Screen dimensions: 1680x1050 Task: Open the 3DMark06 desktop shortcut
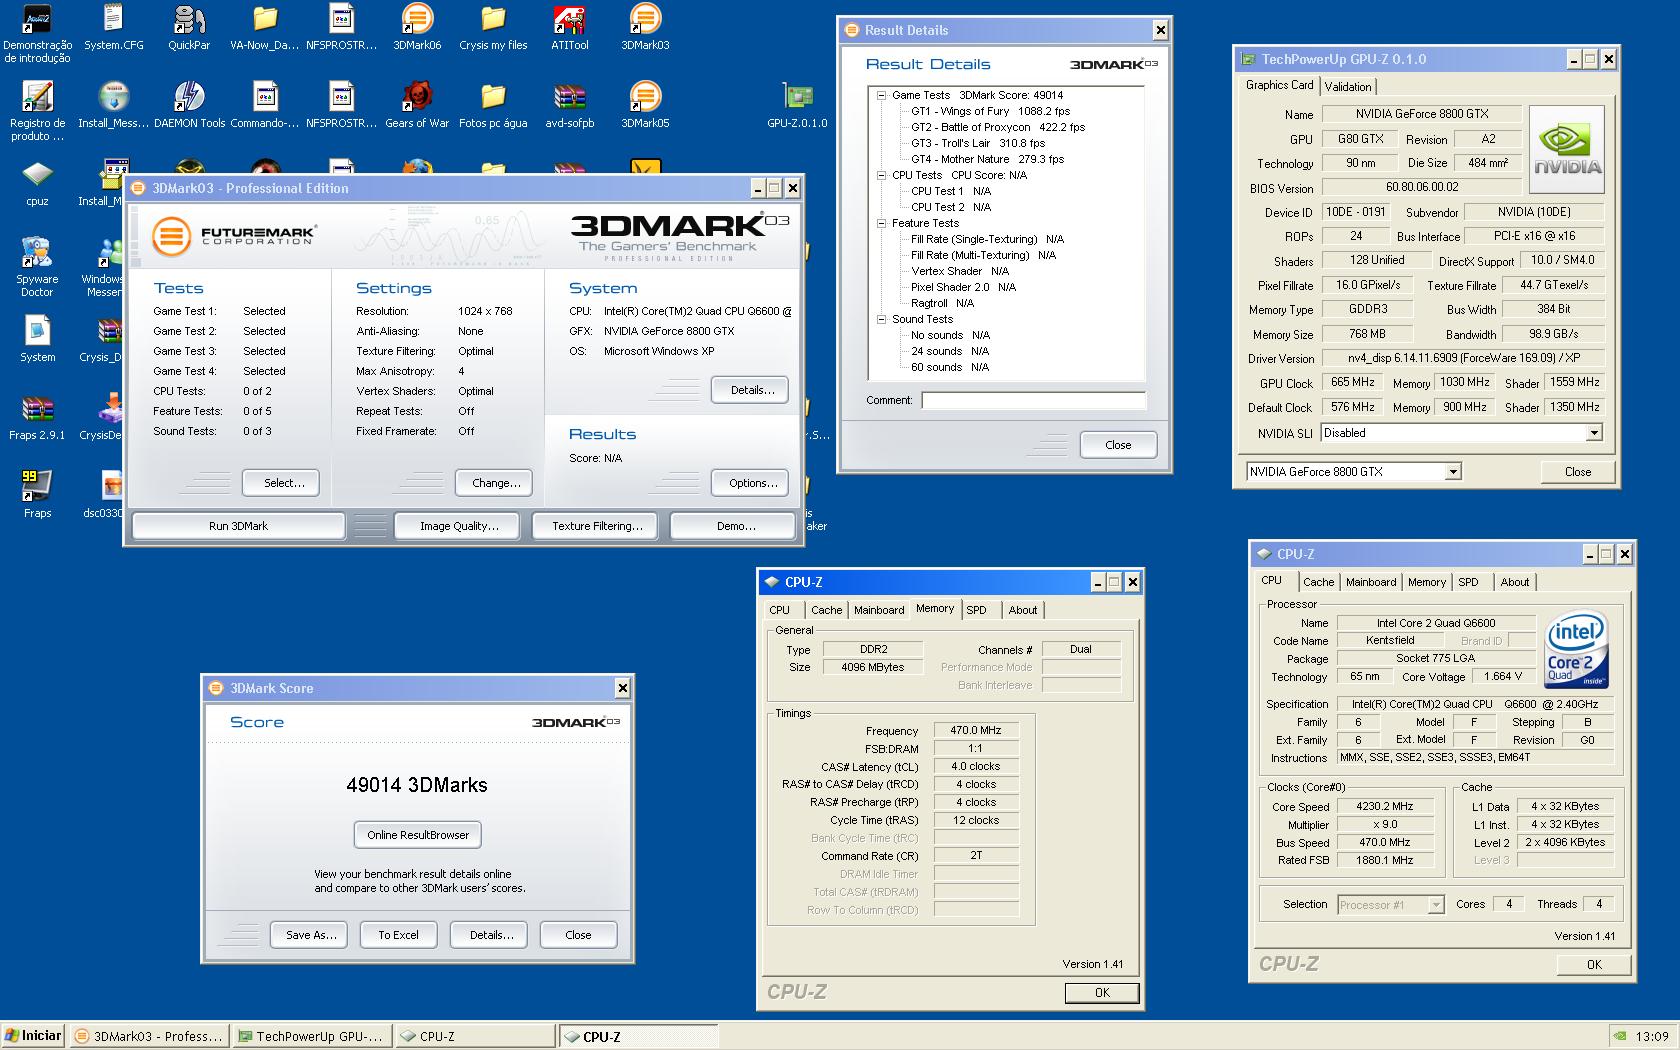[417, 27]
